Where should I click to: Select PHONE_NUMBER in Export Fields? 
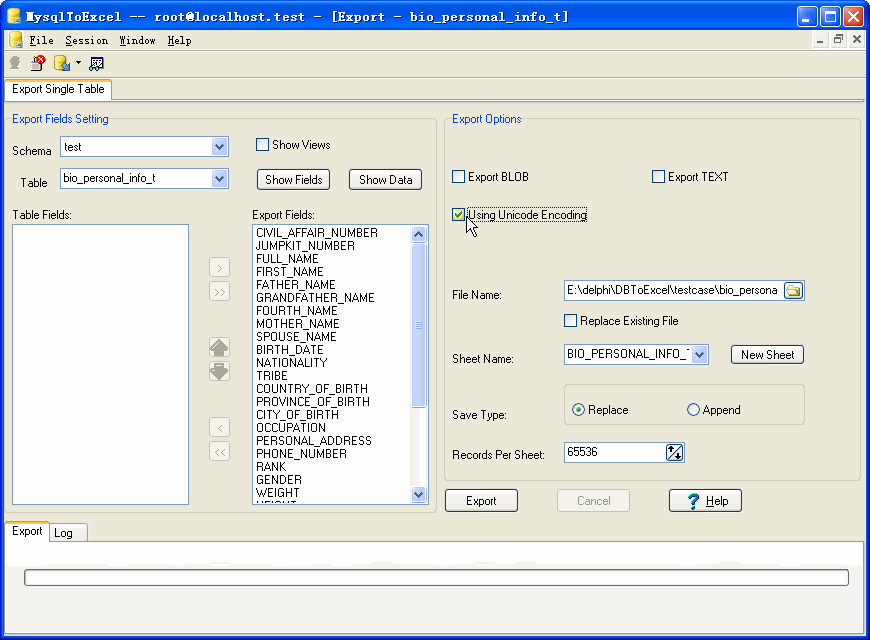click(301, 454)
